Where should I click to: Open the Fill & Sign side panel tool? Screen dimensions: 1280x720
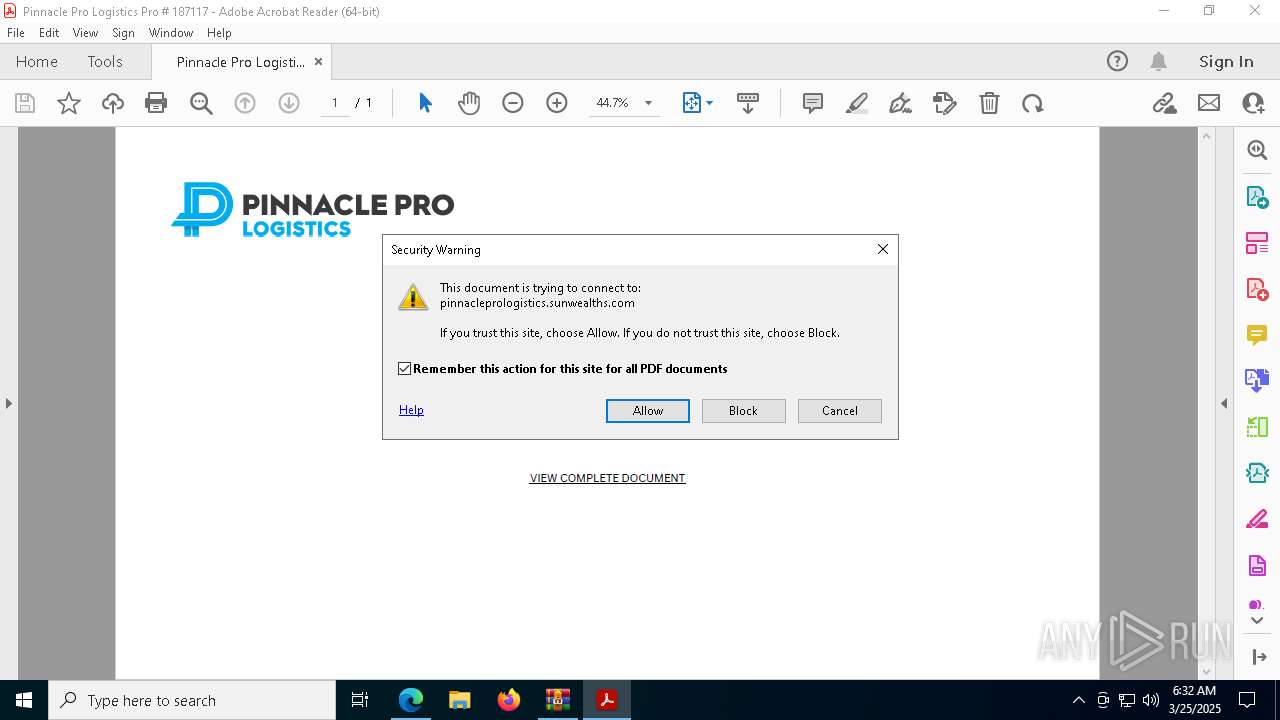coord(1257,519)
